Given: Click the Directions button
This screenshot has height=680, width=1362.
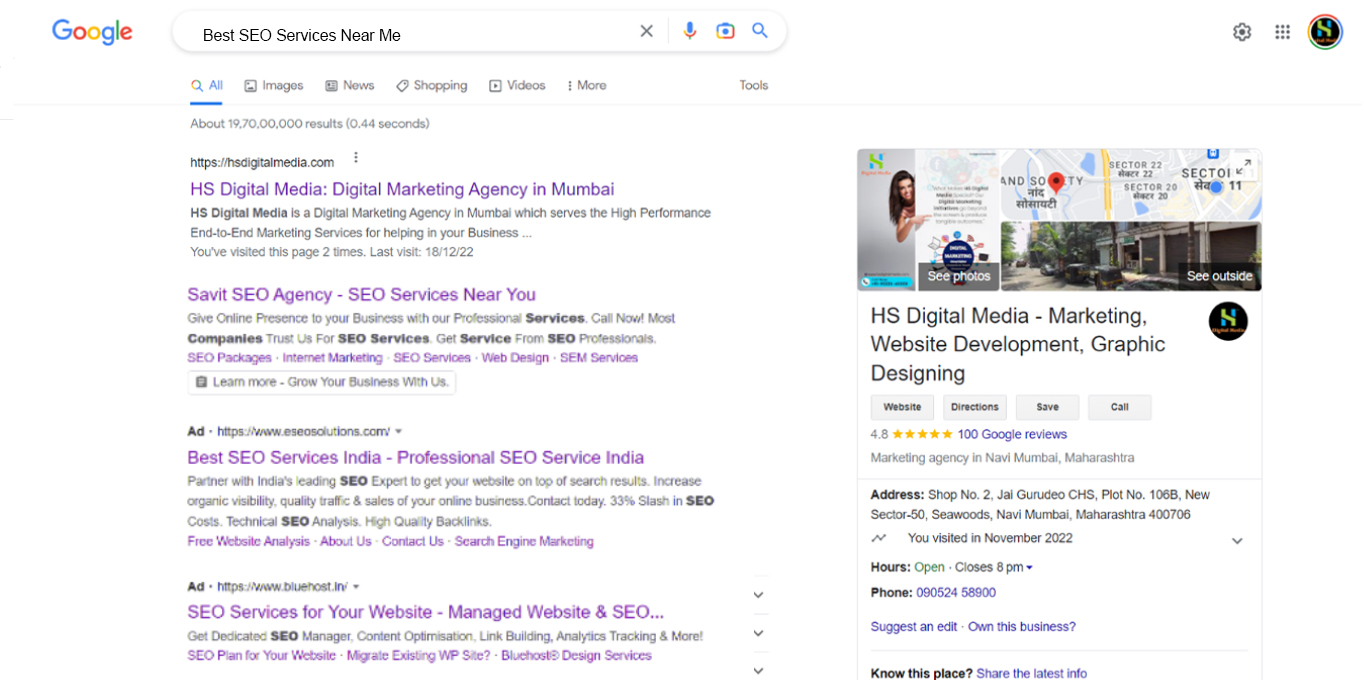Looking at the screenshot, I should (x=974, y=407).
